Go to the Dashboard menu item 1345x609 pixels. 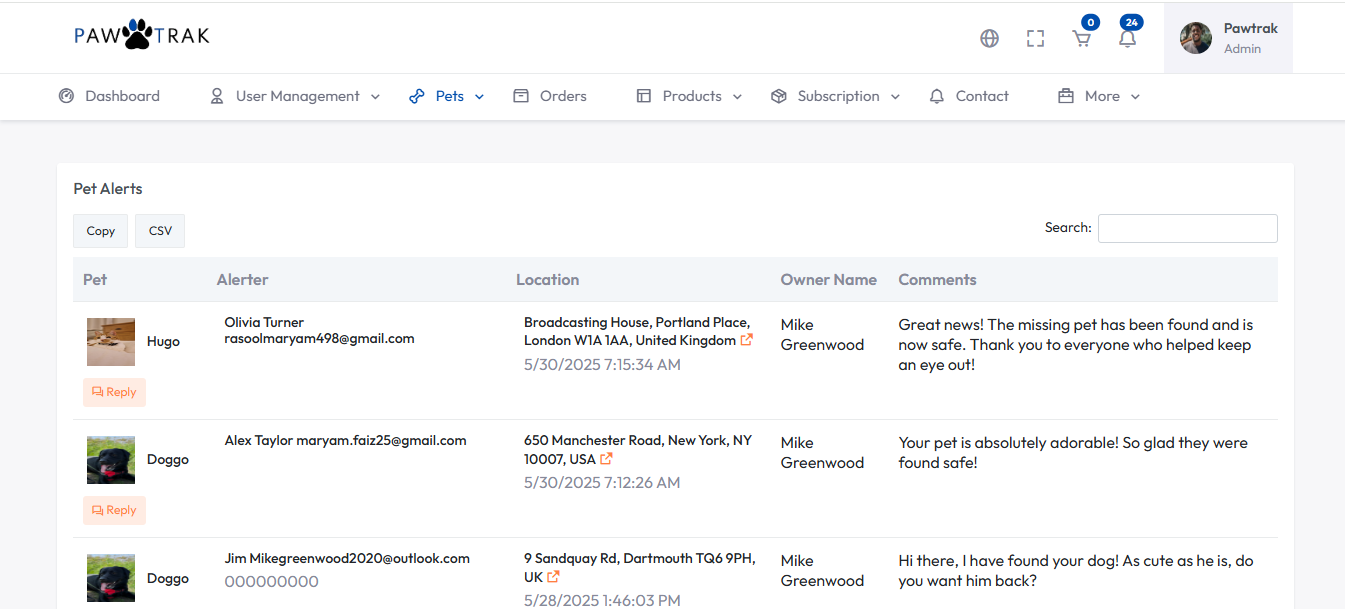point(109,96)
